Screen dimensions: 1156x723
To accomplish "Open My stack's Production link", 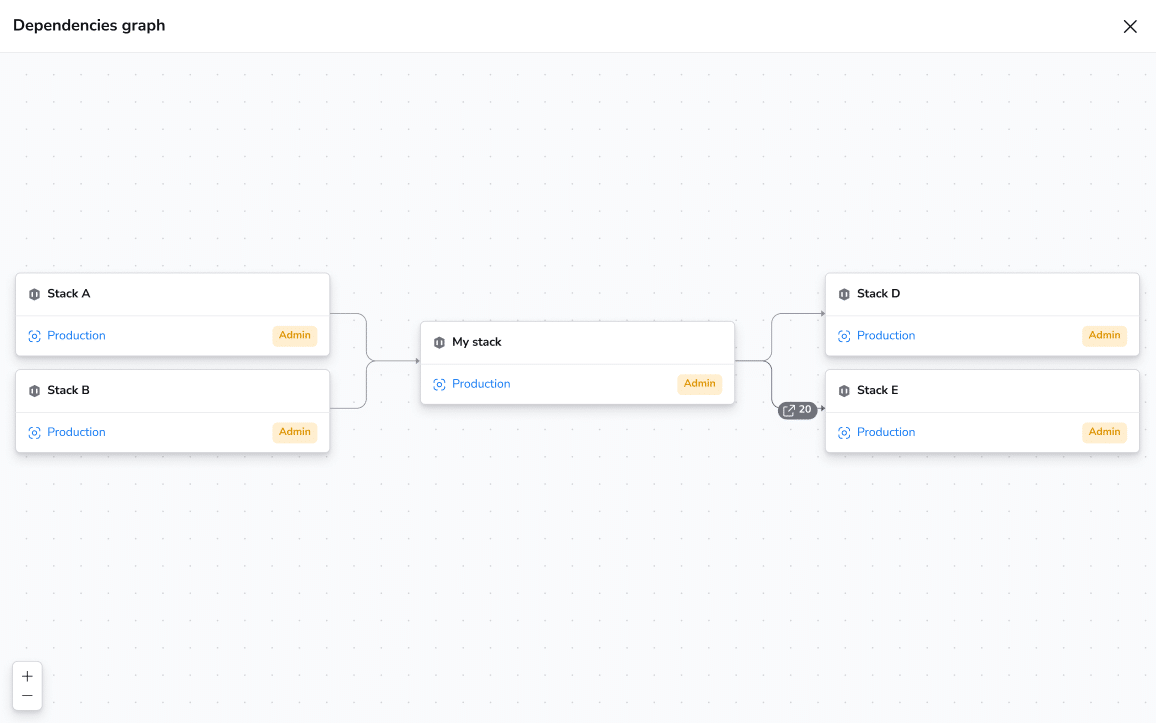I will (481, 383).
